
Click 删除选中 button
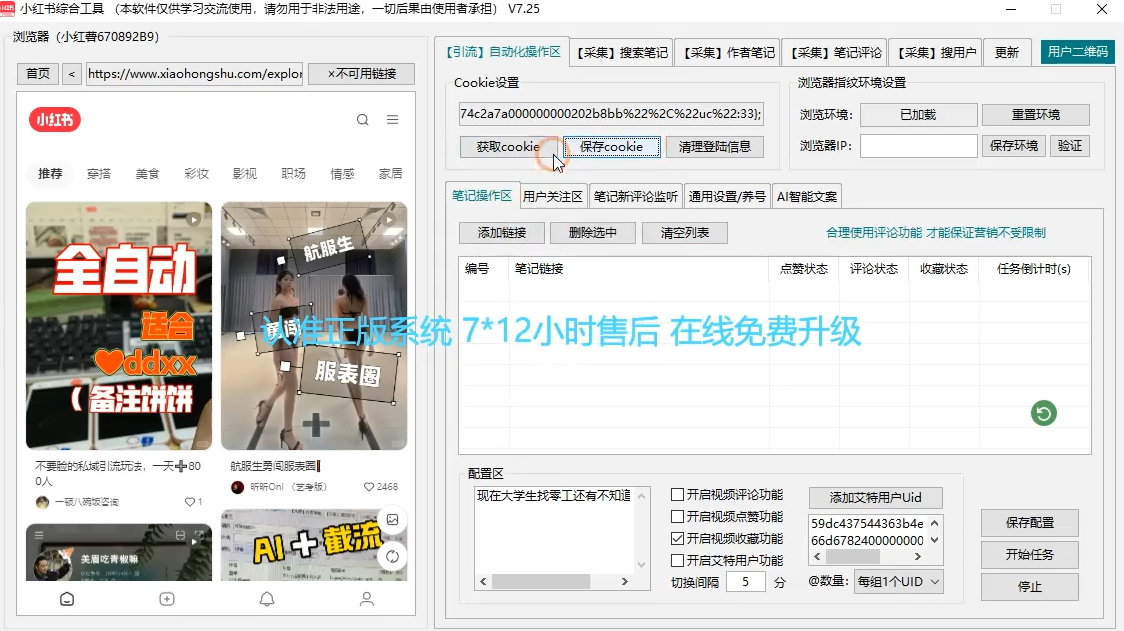pos(593,233)
